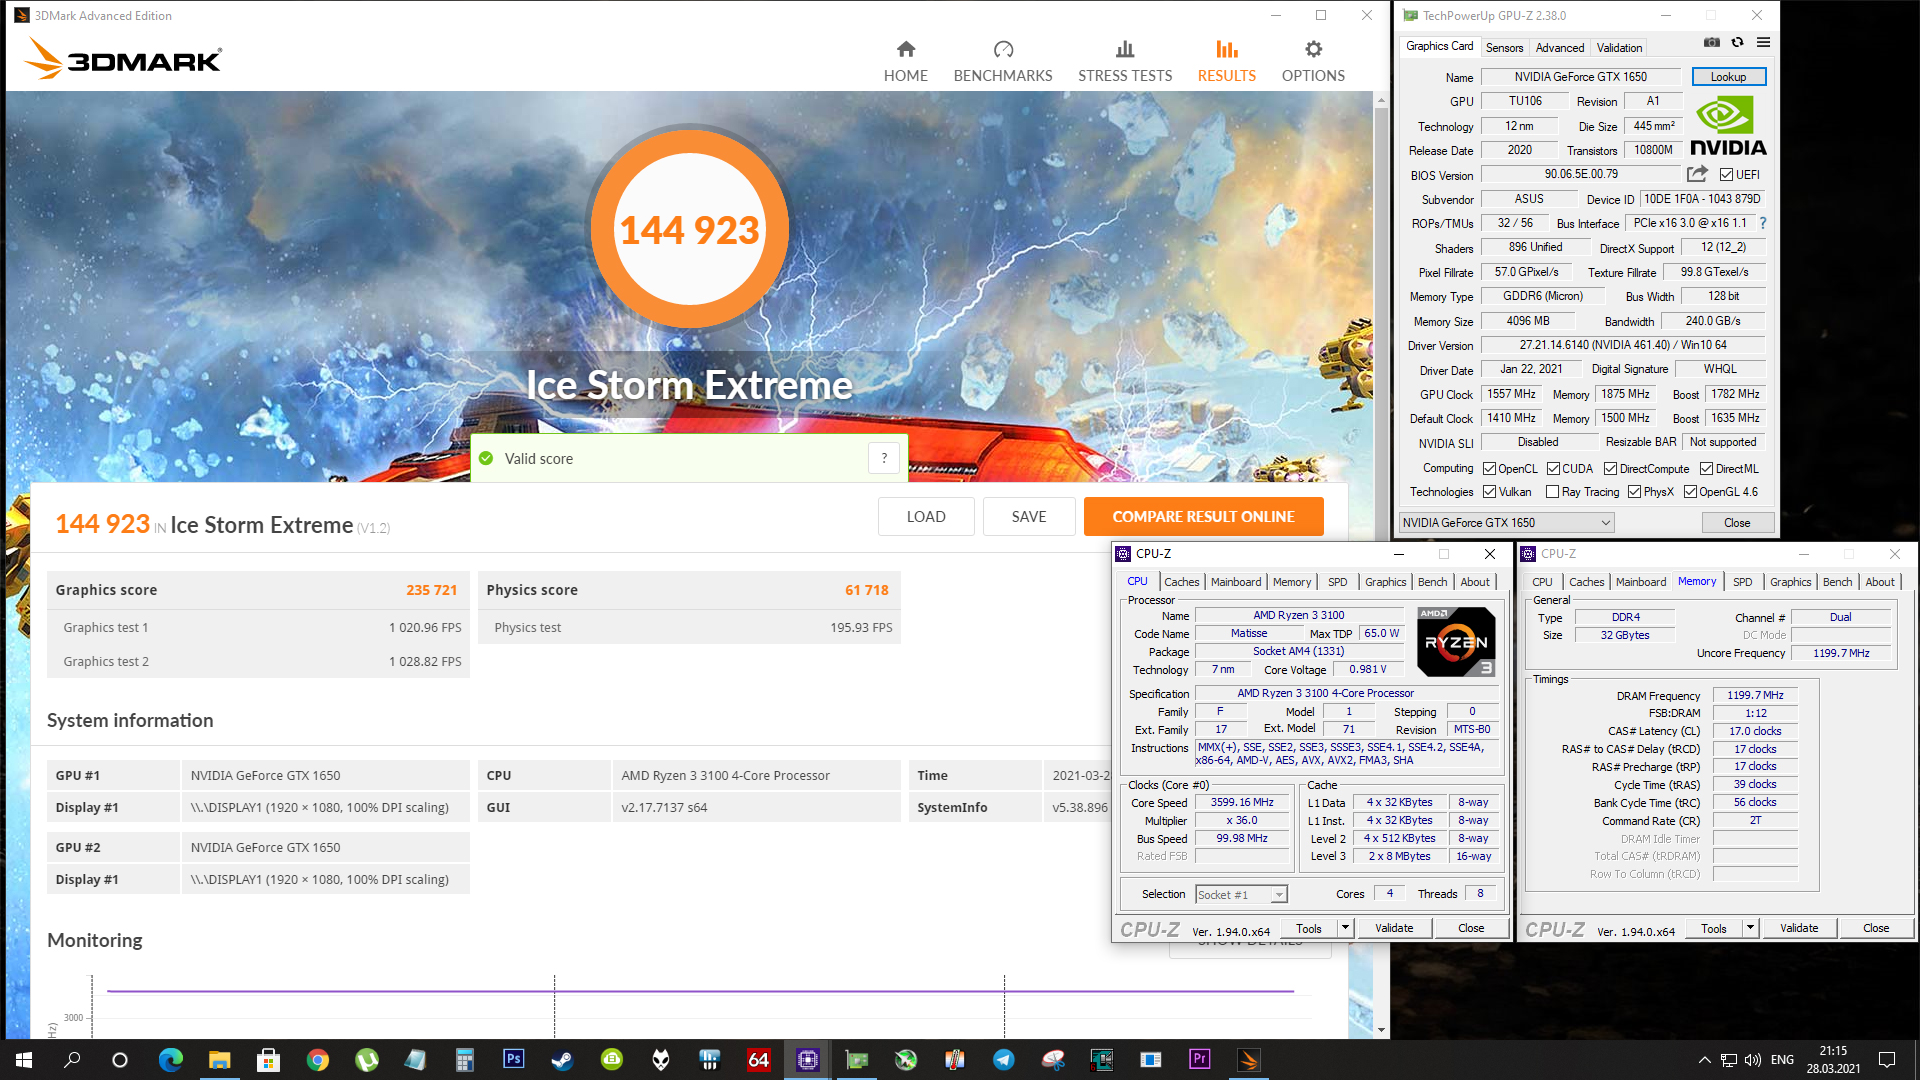Open Bench tab in CPU-Z CPU window
This screenshot has width=1920, height=1080.
[x=1432, y=581]
